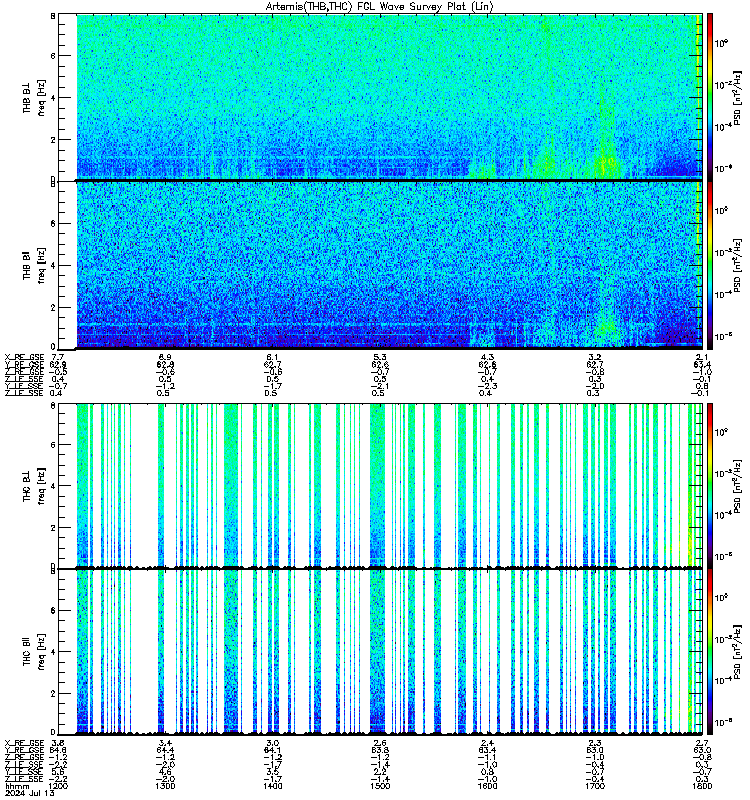Image resolution: width=750 pixels, height=800 pixels.
Task: Click the 'PSD [nT²/Hz]' label beside the THC B∥ color bar
Action: (x=737, y=652)
